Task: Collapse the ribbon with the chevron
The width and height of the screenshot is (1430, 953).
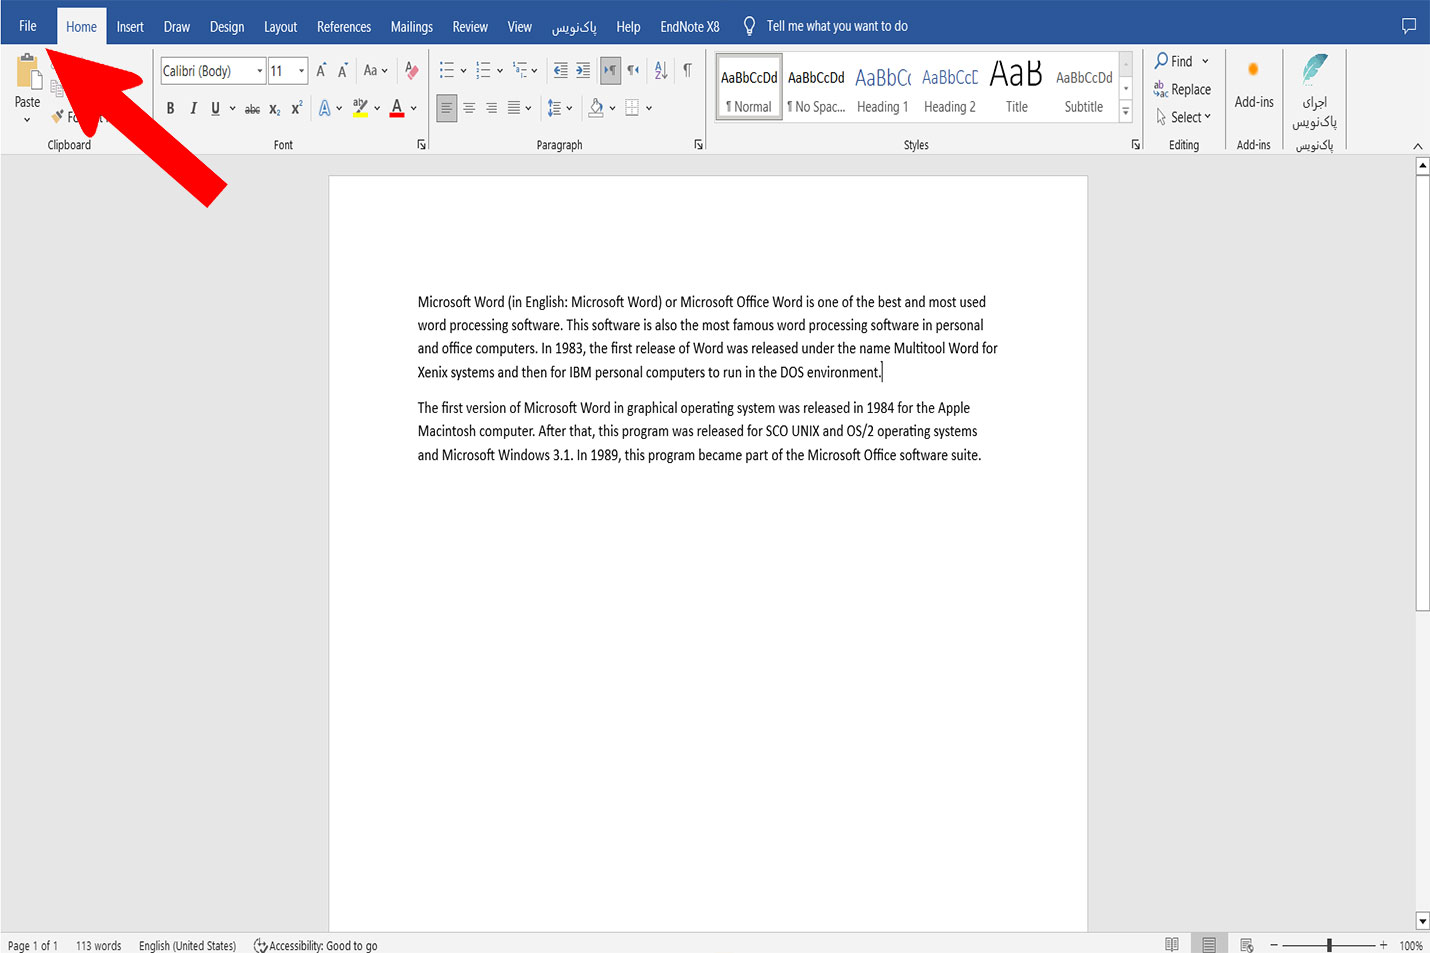Action: pos(1418,146)
